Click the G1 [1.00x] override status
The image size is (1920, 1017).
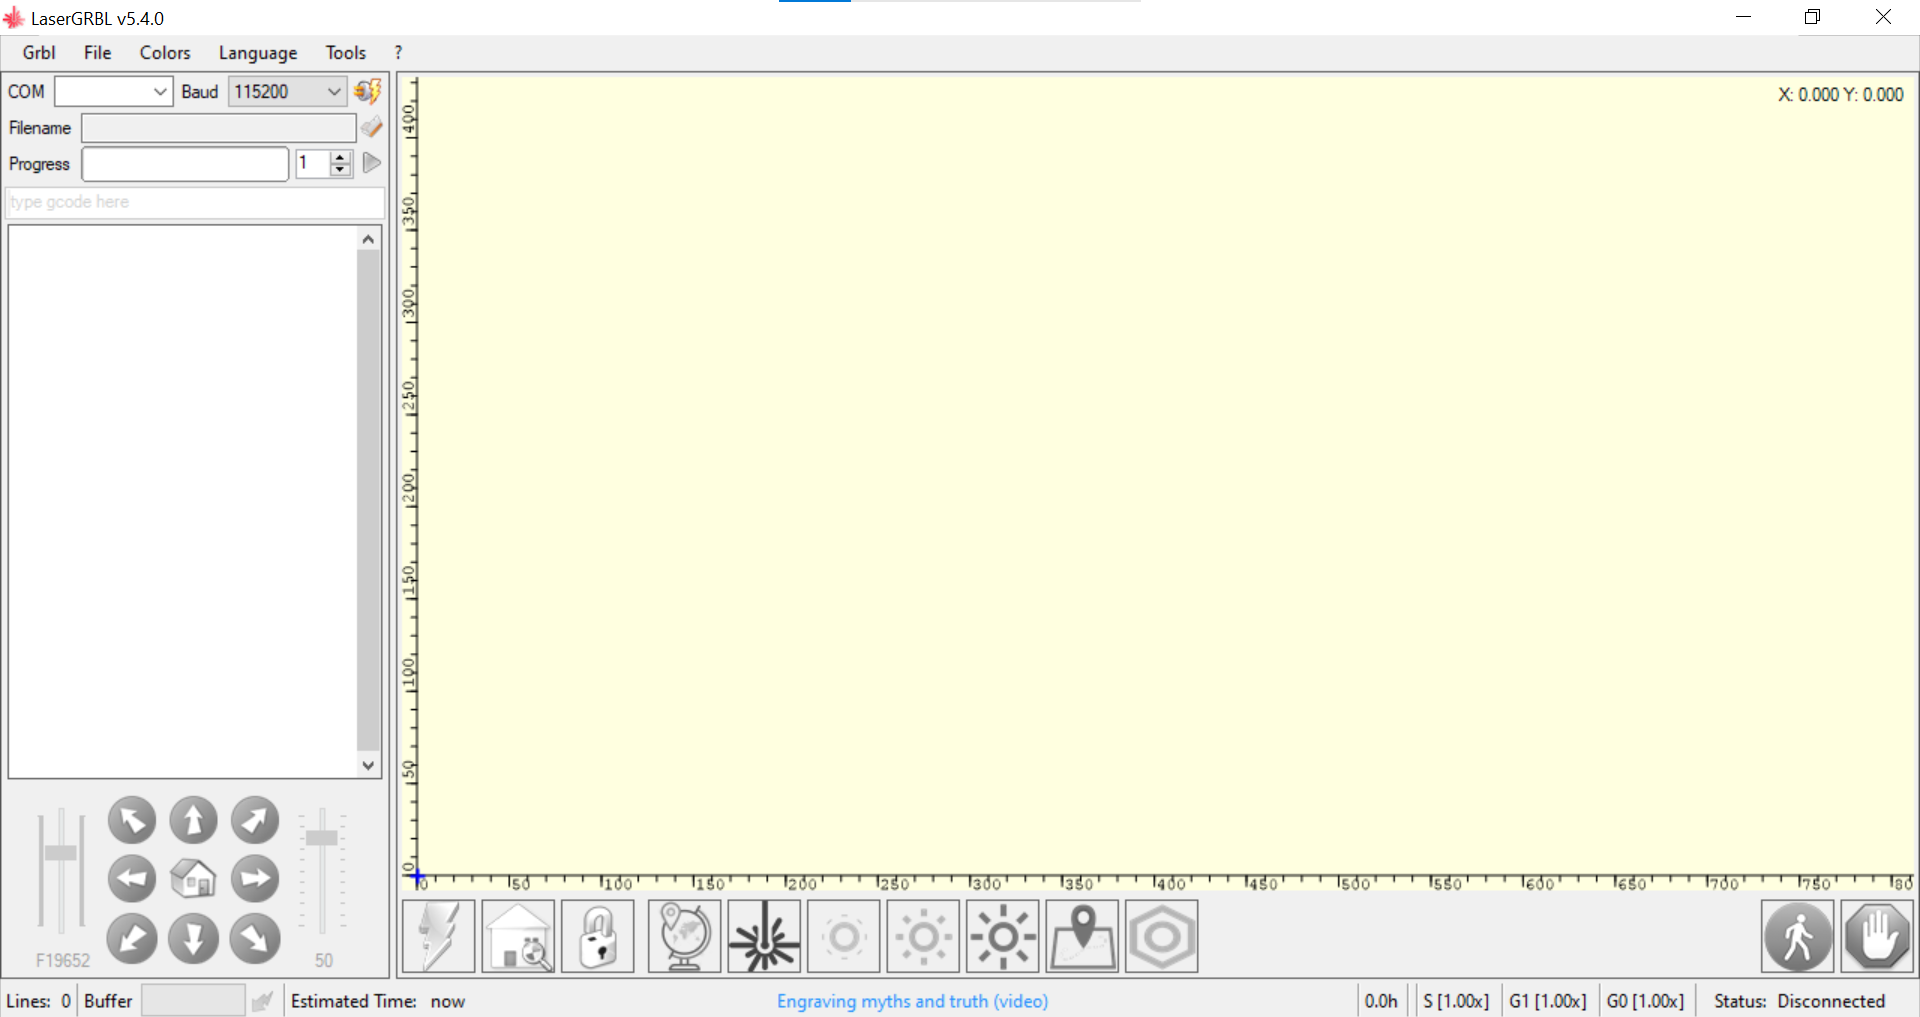[1548, 1001]
